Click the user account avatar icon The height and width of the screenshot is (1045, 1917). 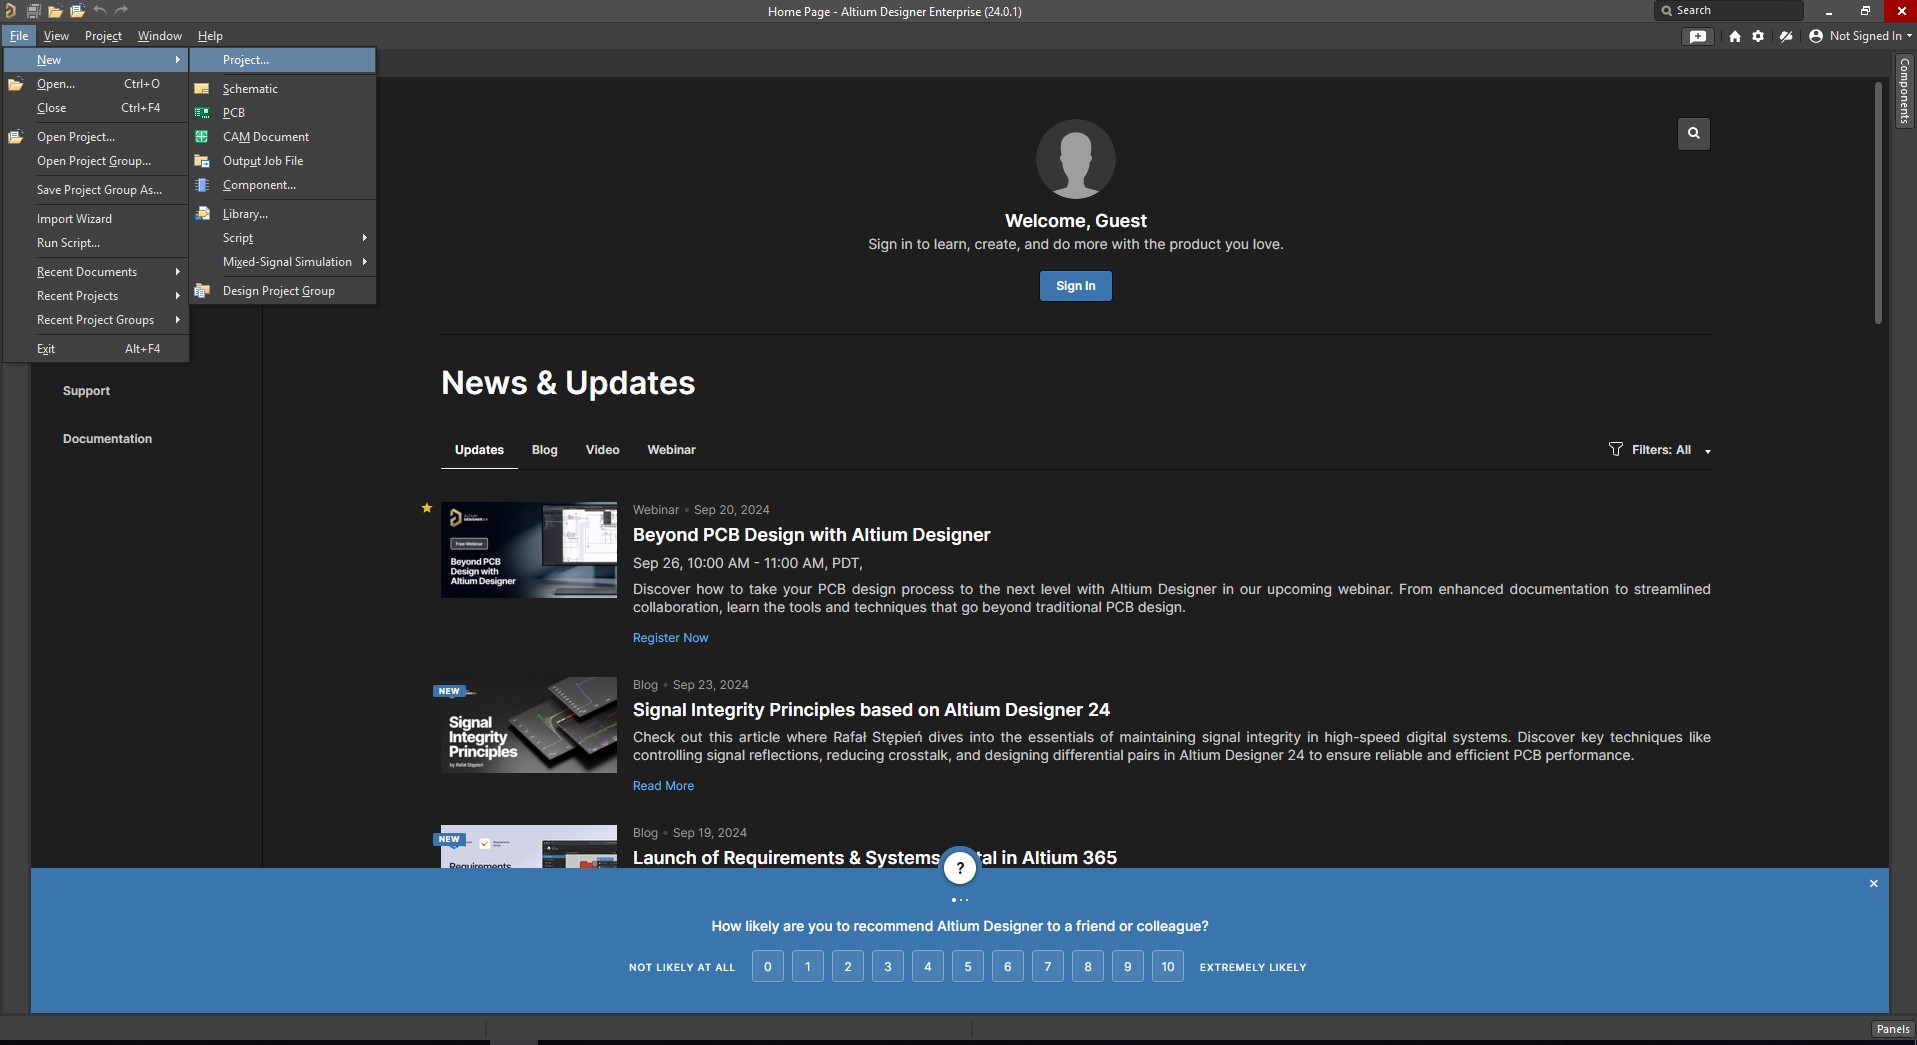pos(1816,36)
